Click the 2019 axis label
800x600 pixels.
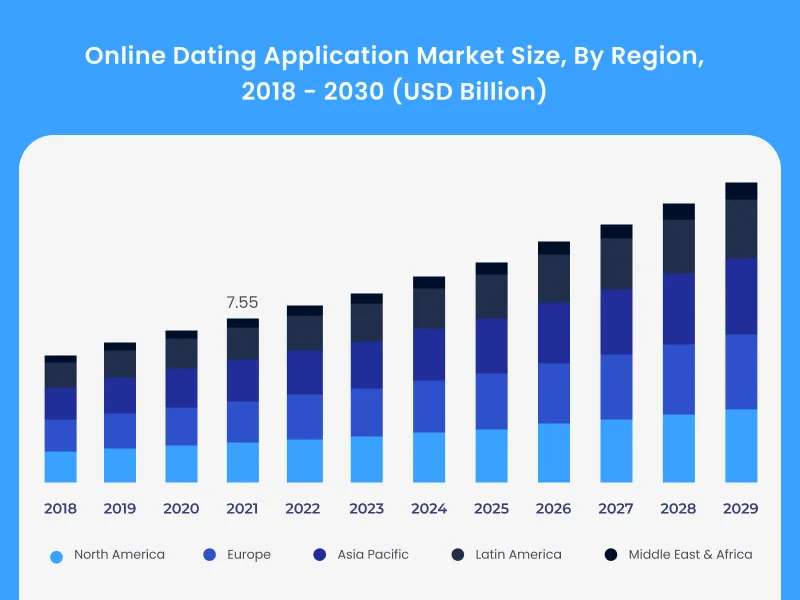120,509
